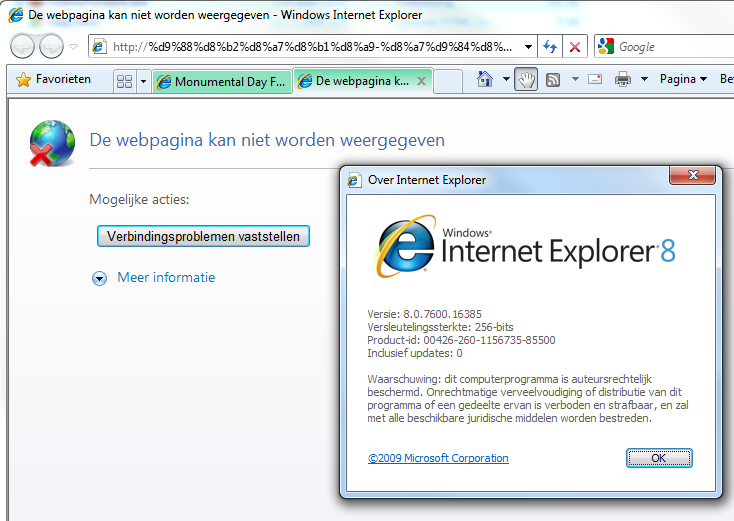Open the ©2009 Microsoft Corporation link
Image resolution: width=734 pixels, height=521 pixels.
click(438, 458)
